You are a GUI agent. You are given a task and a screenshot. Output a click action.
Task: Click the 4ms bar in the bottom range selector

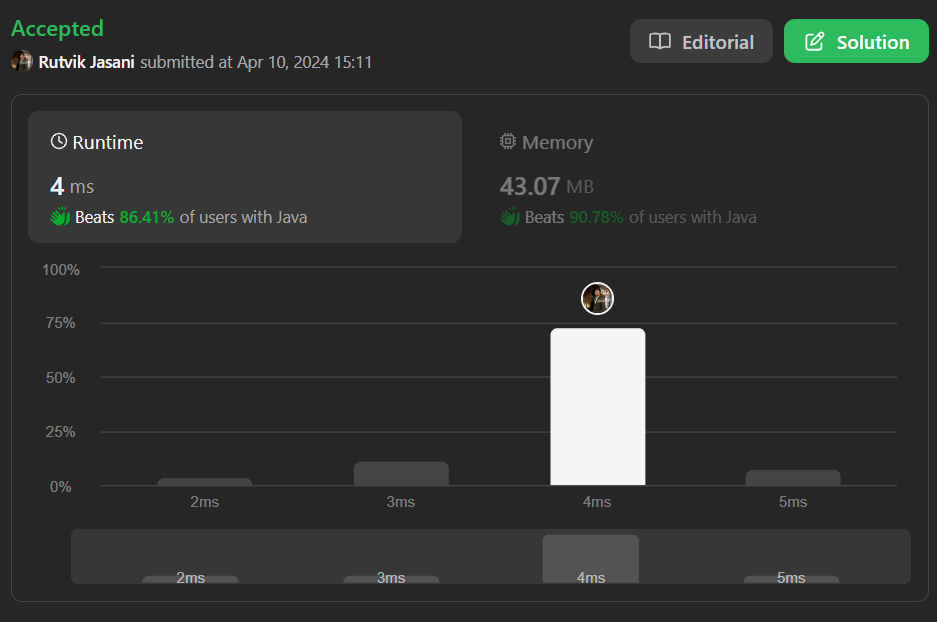(590, 558)
